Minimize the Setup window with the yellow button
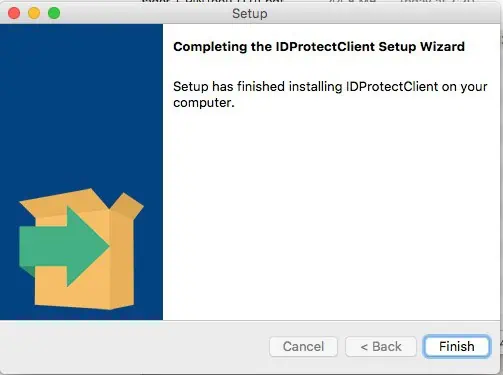 [x=34, y=13]
